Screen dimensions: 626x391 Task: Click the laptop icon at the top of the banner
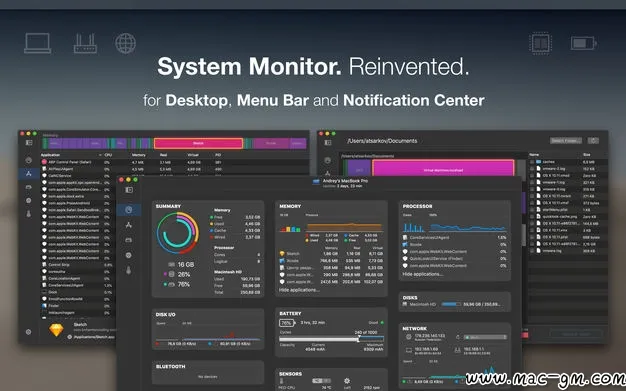[x=38, y=43]
